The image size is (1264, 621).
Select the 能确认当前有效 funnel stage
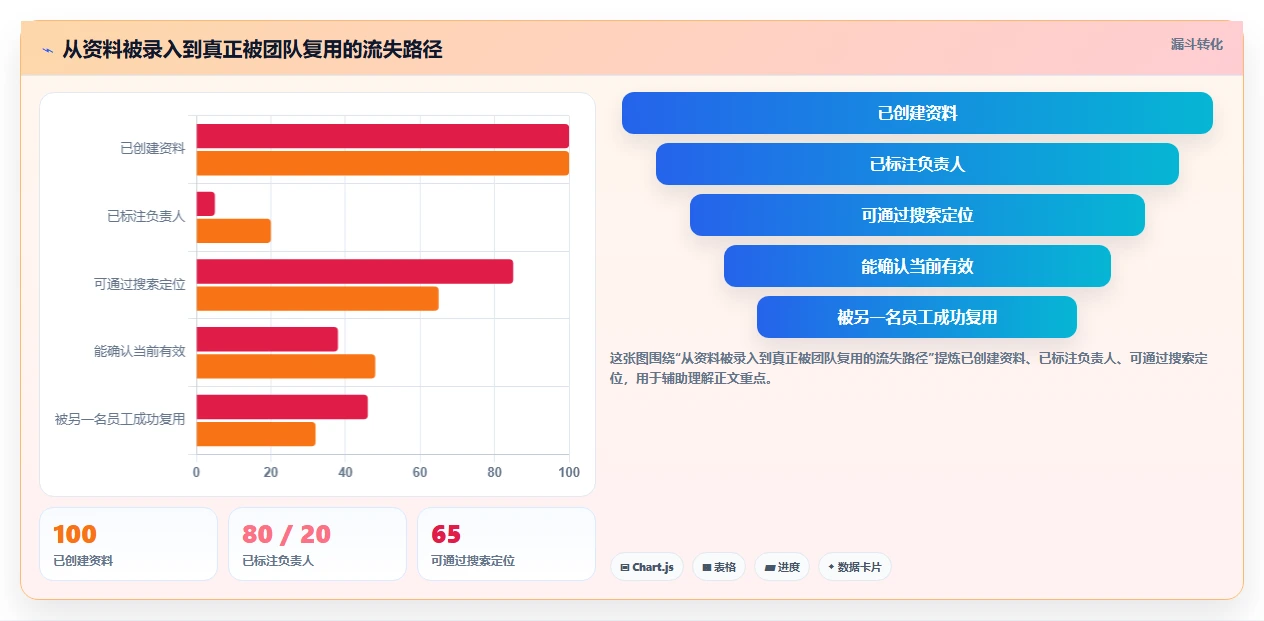917,266
